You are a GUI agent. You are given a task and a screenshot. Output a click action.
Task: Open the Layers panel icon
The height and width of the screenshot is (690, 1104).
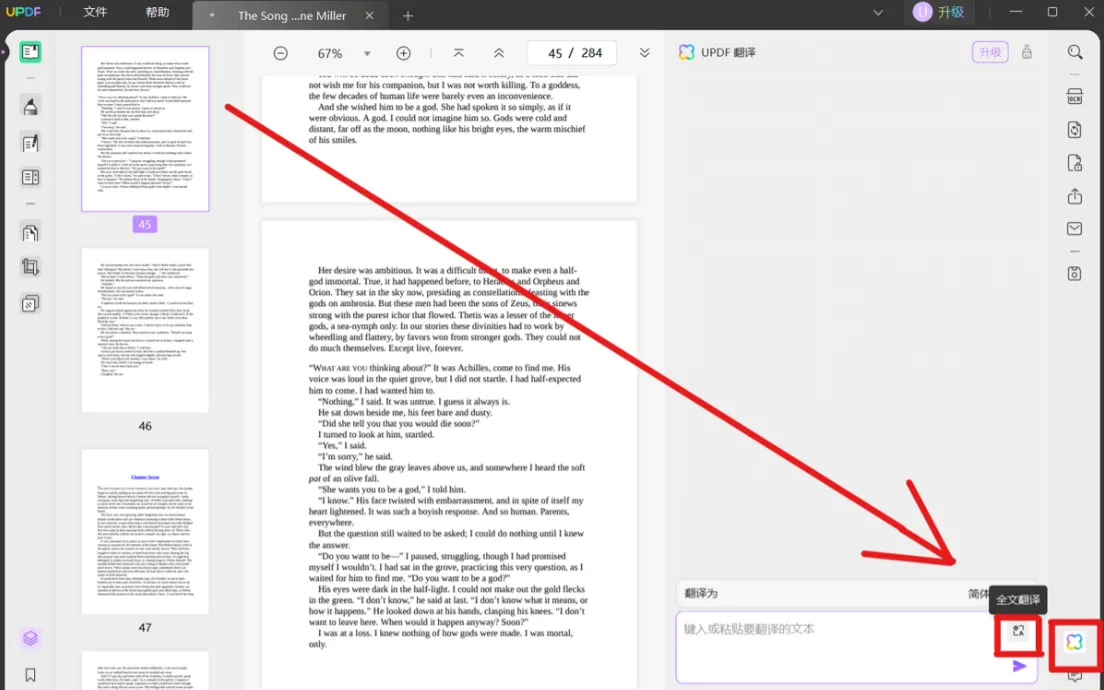tap(30, 638)
